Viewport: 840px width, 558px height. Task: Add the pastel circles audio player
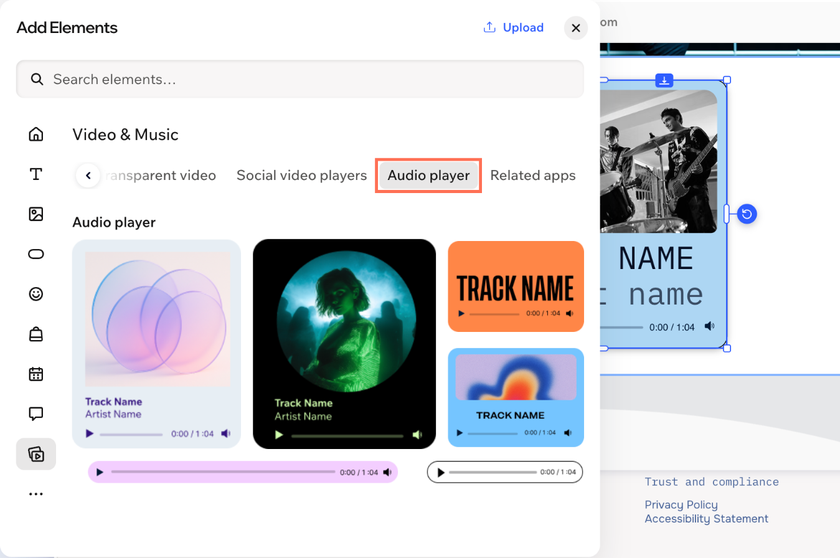tap(156, 343)
